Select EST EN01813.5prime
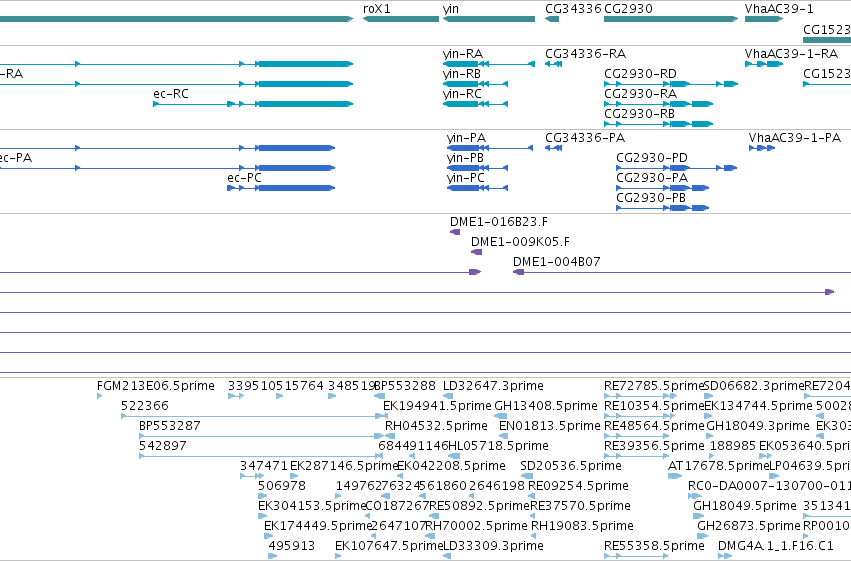The image size is (851, 561). pyautogui.click(x=503, y=436)
